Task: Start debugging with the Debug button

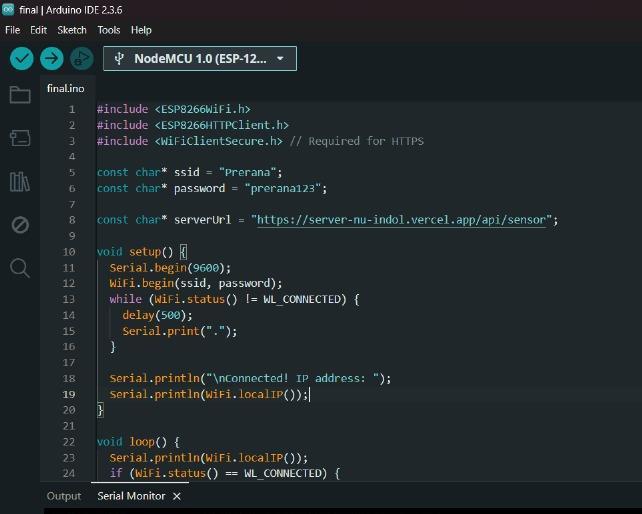Action: click(81, 59)
